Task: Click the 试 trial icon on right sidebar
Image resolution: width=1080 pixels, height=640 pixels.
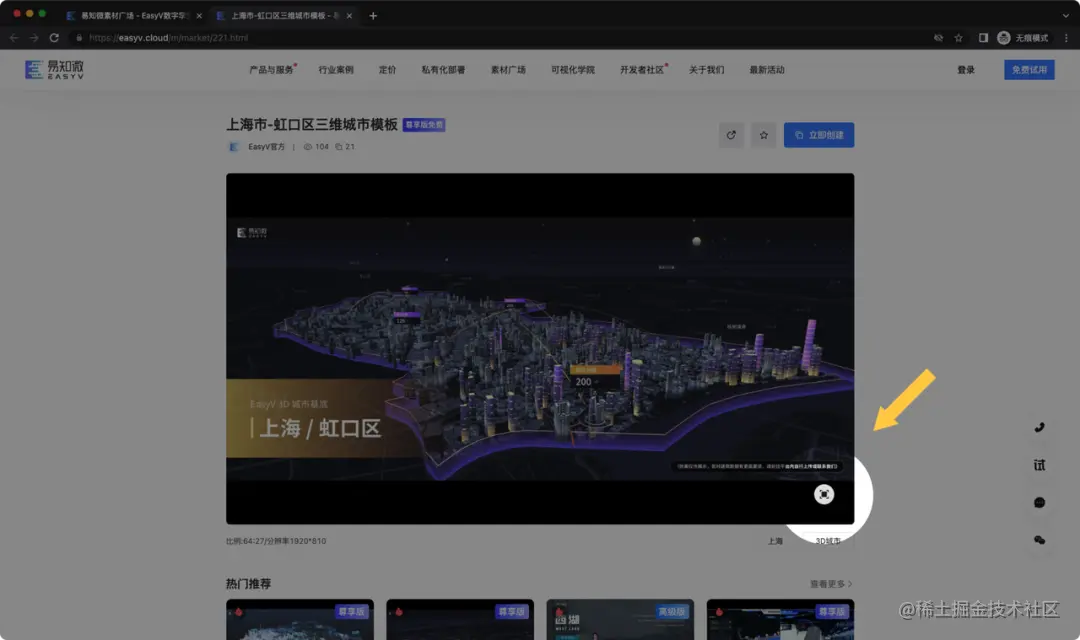Action: [x=1039, y=465]
